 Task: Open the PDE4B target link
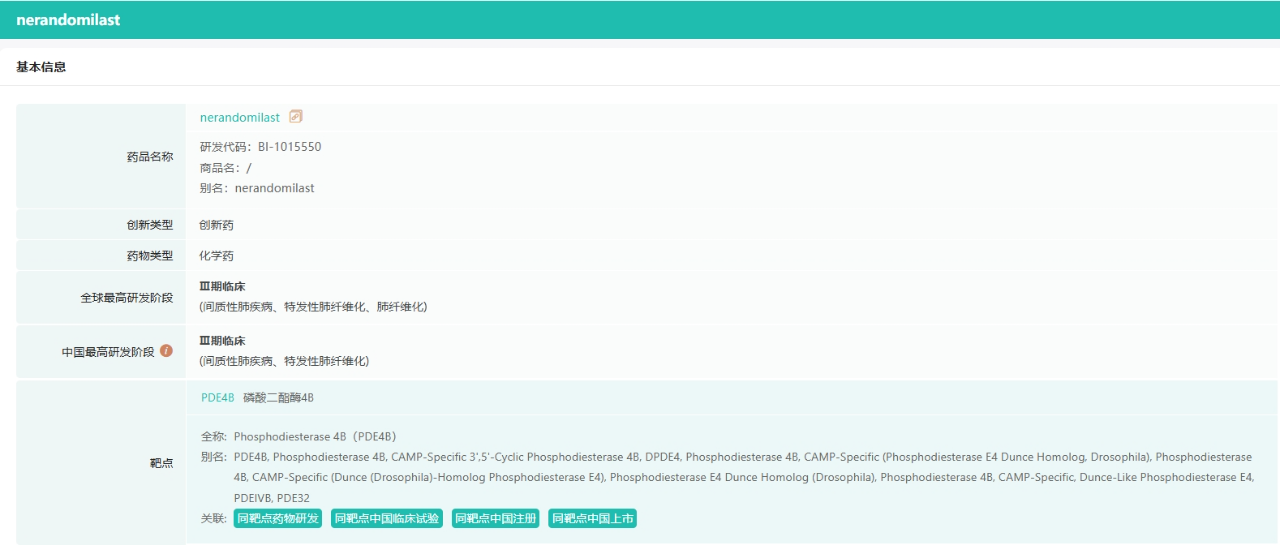(217, 398)
